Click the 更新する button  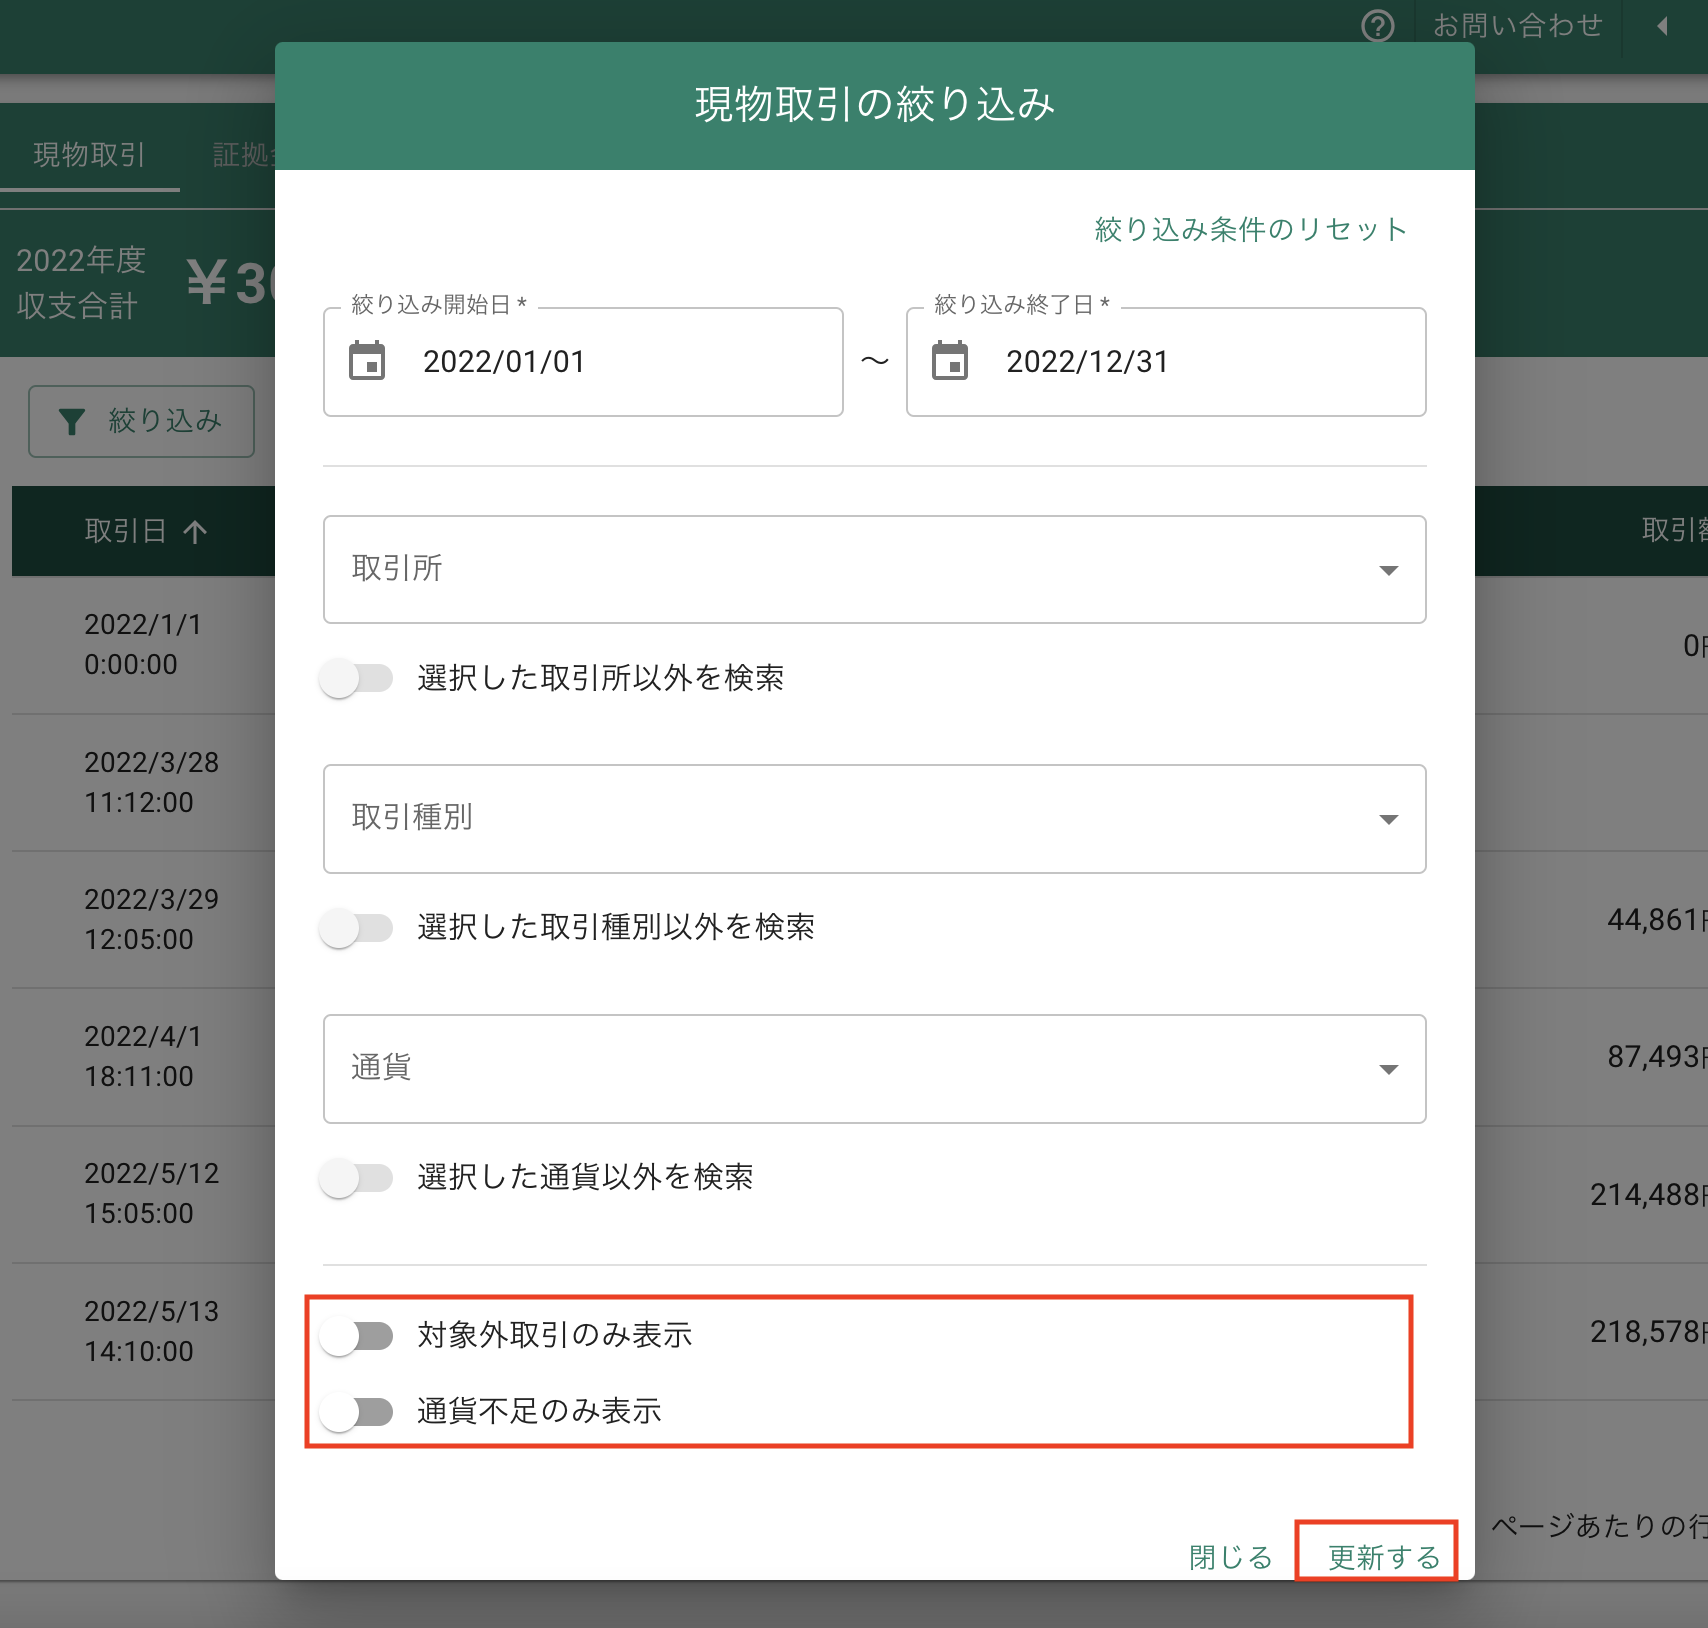(x=1383, y=1557)
